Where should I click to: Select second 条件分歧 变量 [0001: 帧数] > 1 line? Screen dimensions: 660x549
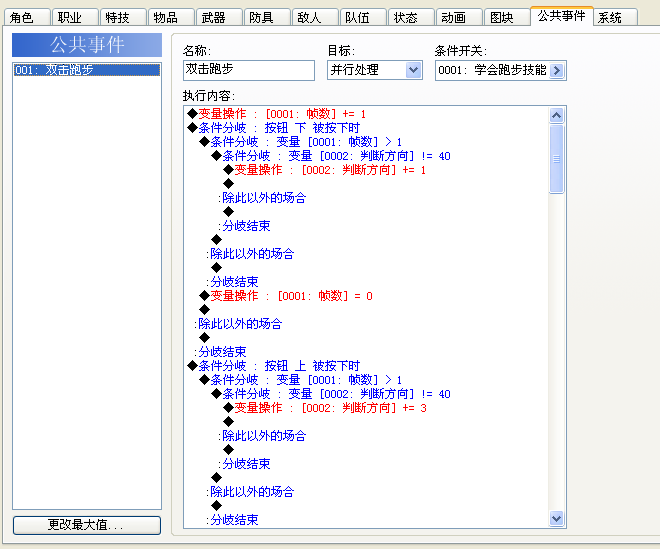pos(301,380)
